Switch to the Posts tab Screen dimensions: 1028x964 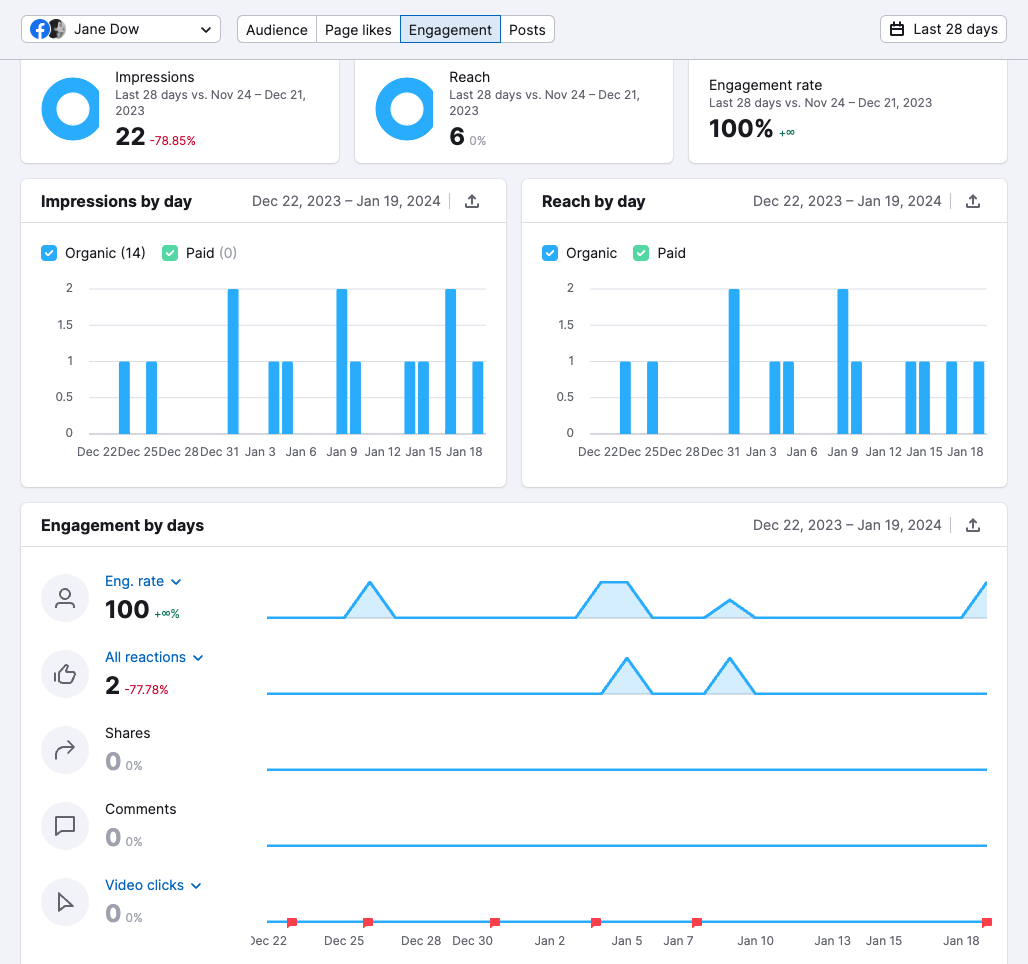[527, 29]
